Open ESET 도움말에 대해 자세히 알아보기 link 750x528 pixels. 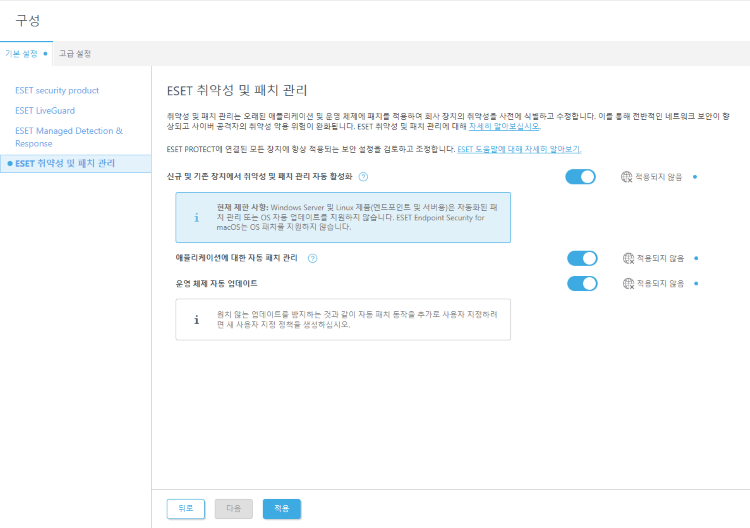519,149
